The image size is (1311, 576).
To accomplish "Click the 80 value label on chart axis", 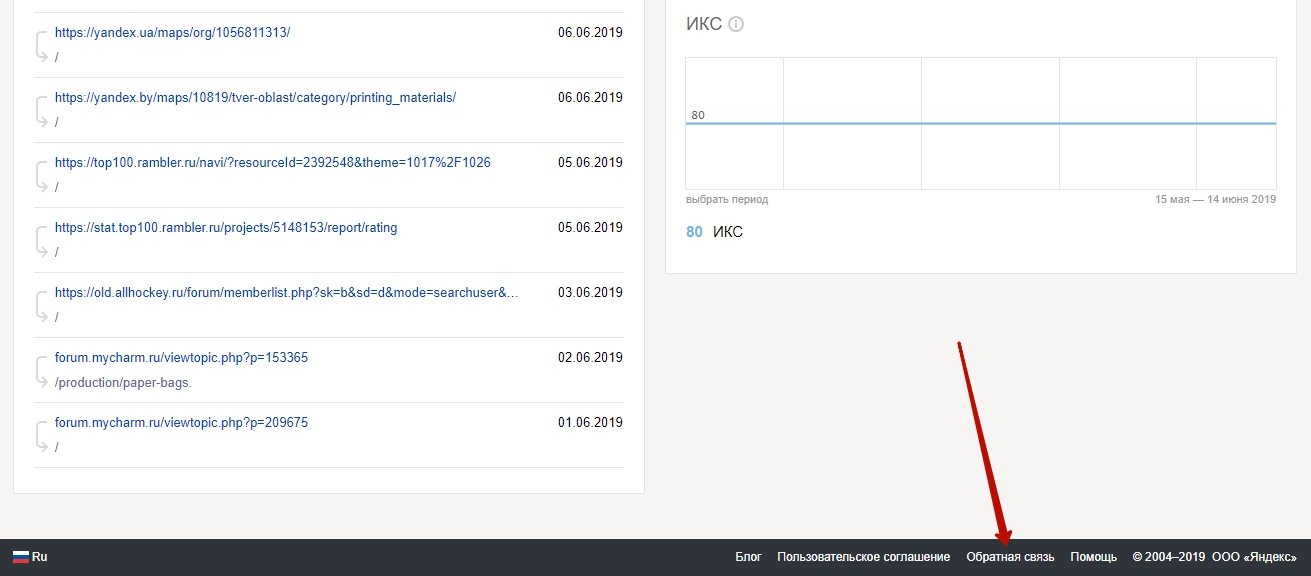I will 698,115.
